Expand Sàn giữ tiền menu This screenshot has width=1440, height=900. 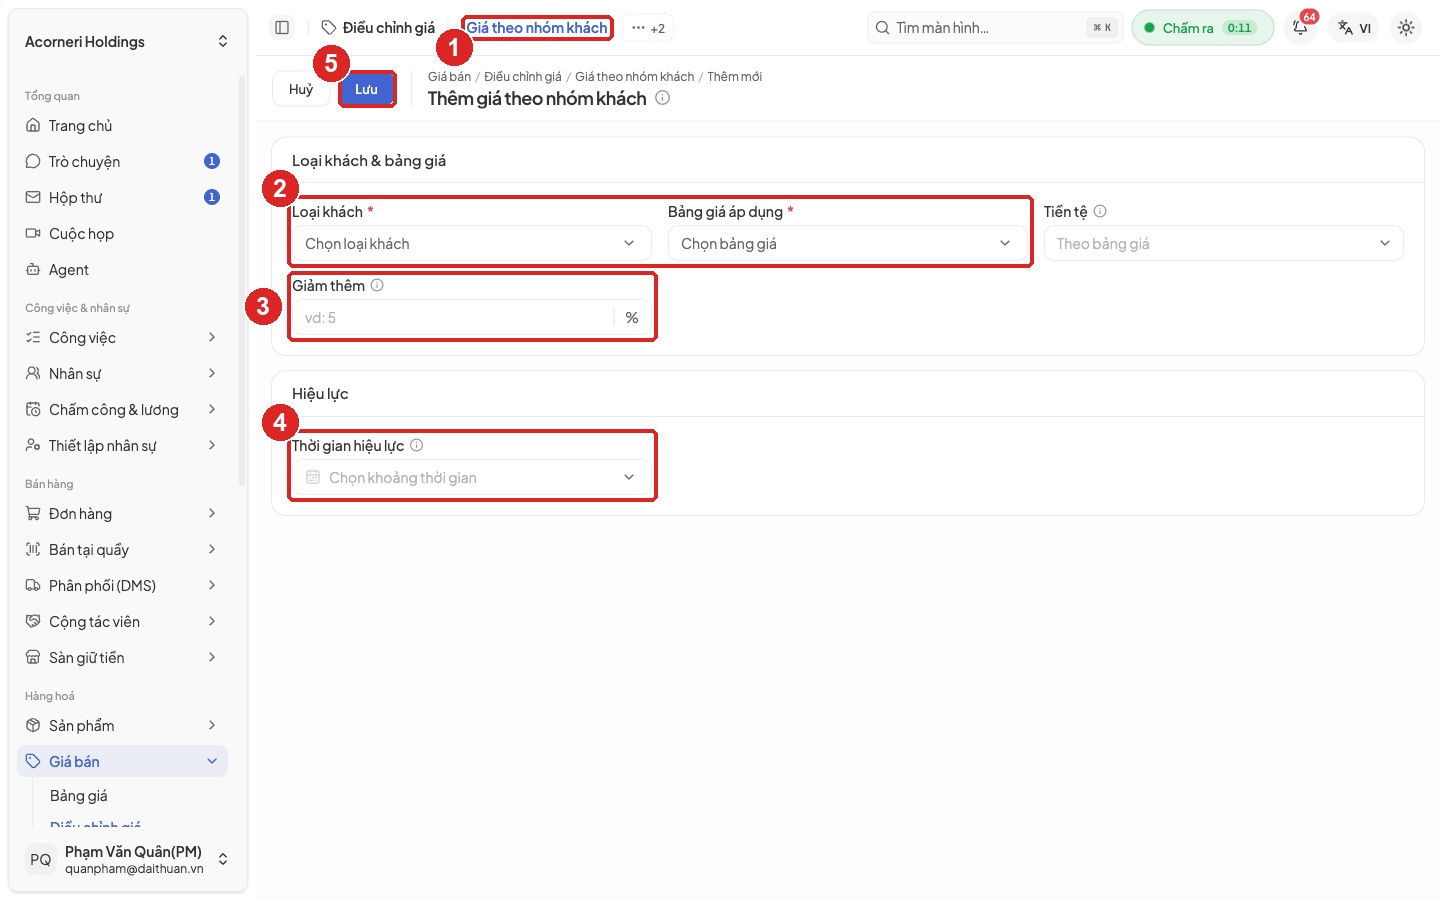[123, 658]
